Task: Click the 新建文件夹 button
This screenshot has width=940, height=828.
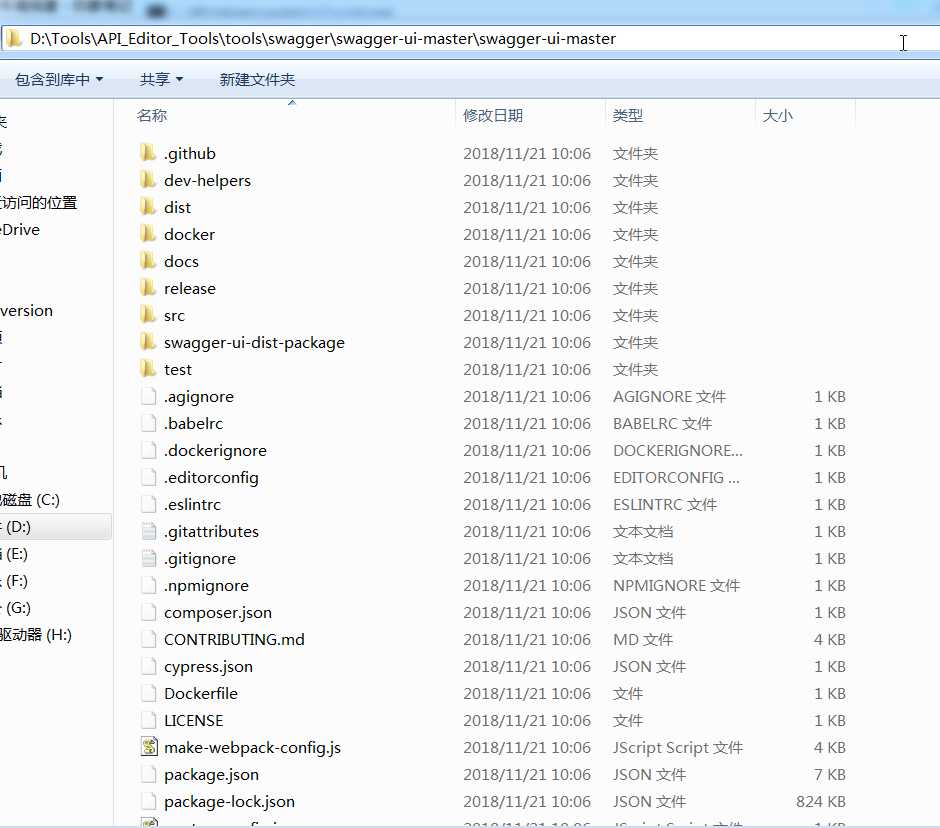Action: tap(257, 79)
